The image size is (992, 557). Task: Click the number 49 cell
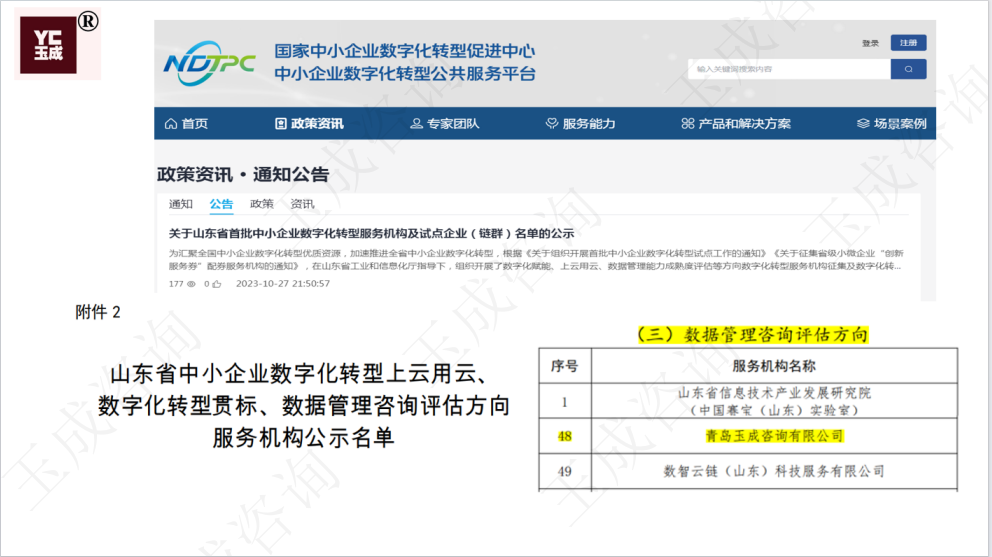pyautogui.click(x=564, y=472)
